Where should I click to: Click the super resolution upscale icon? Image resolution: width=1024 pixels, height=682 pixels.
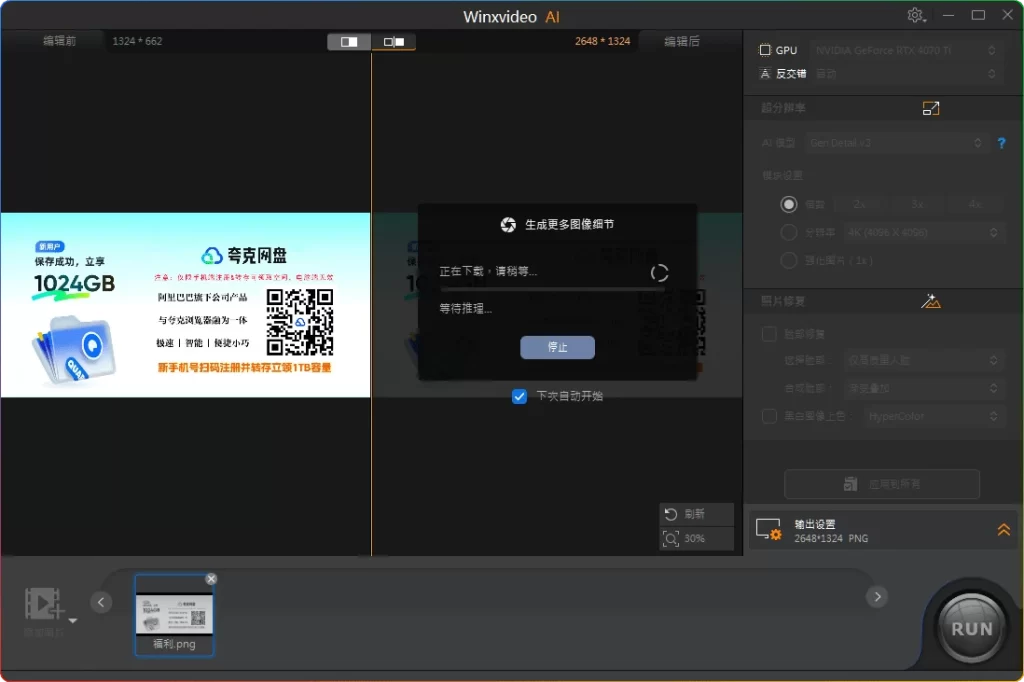931,108
